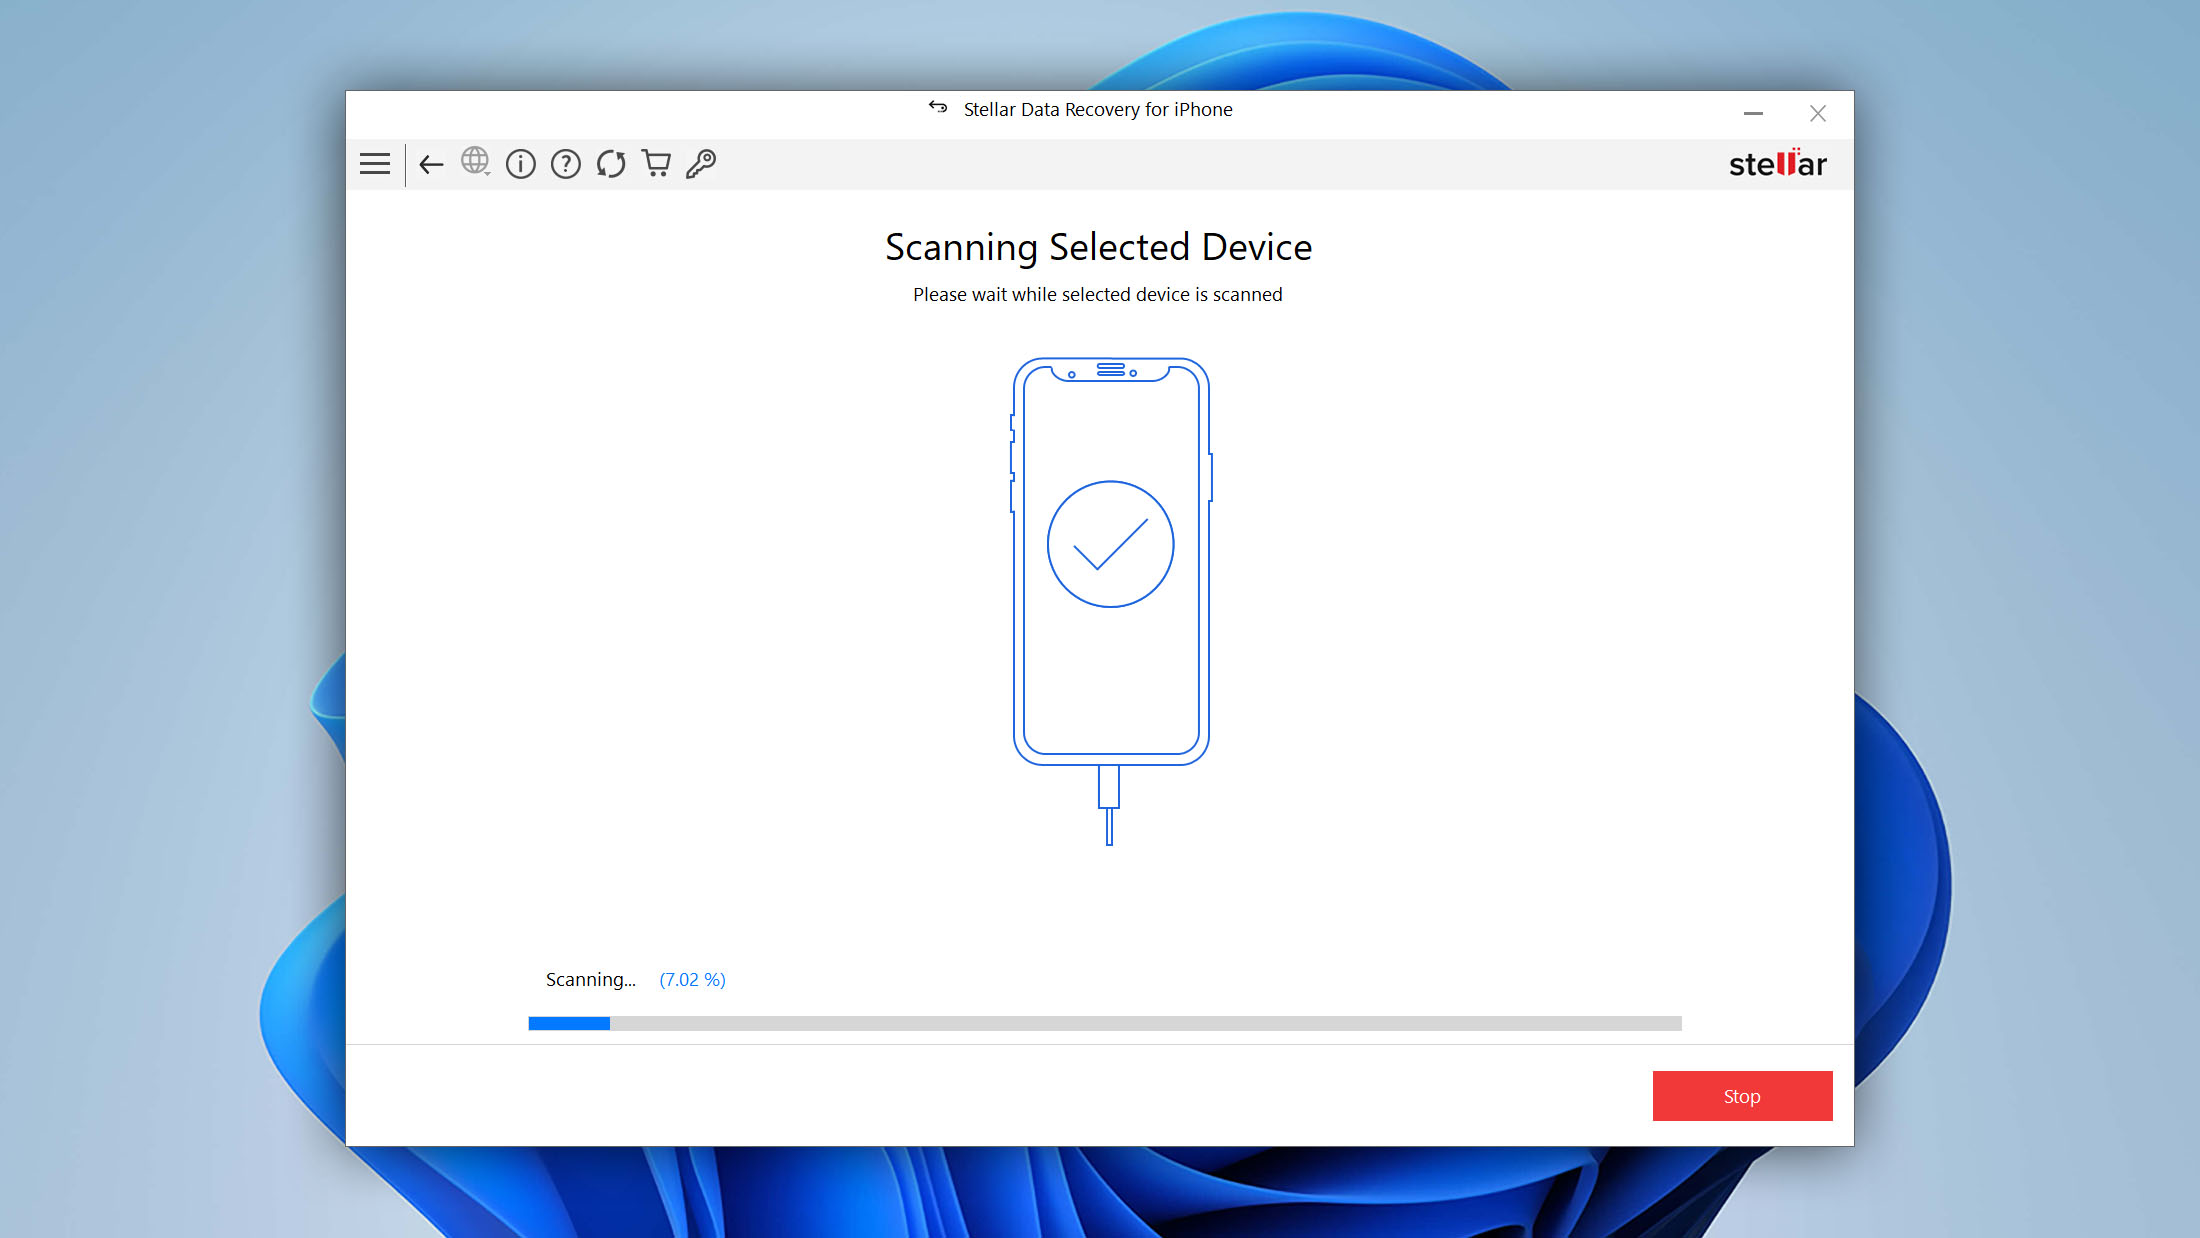Click the 7.02 % progress text
Screen dimensions: 2200x1238
tap(692, 980)
